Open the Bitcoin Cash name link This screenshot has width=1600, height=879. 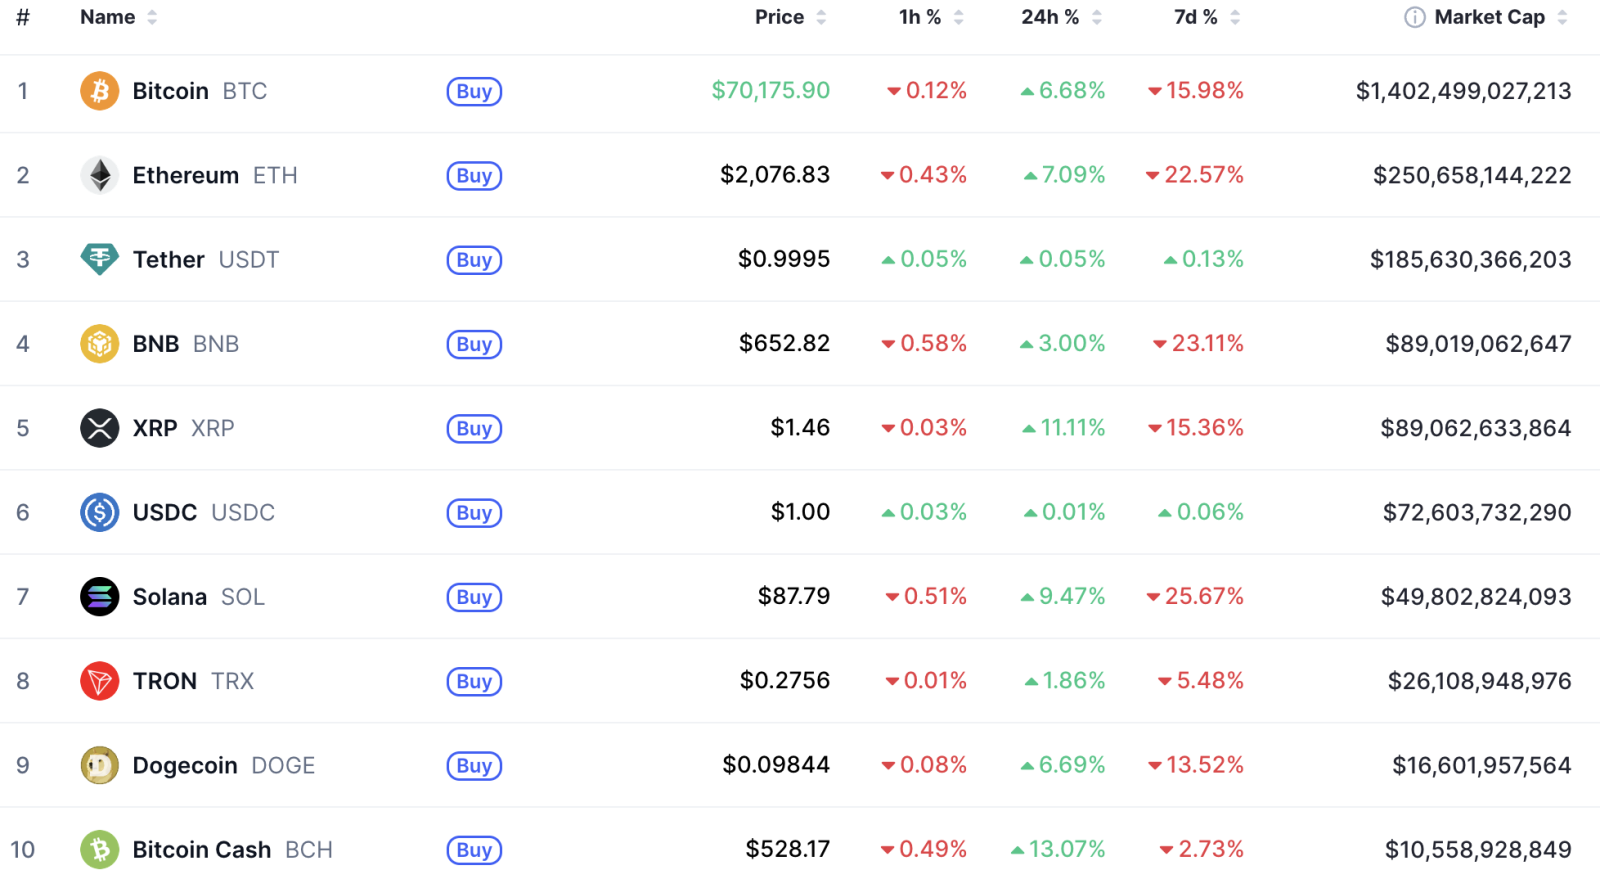pos(202,850)
